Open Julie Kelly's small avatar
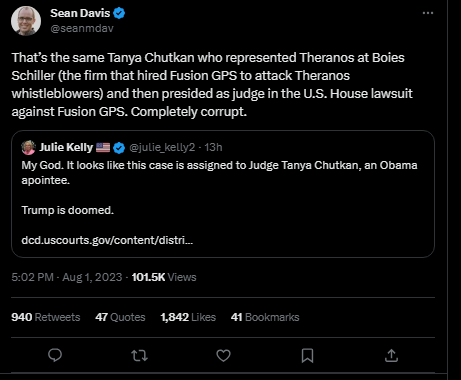 28,147
